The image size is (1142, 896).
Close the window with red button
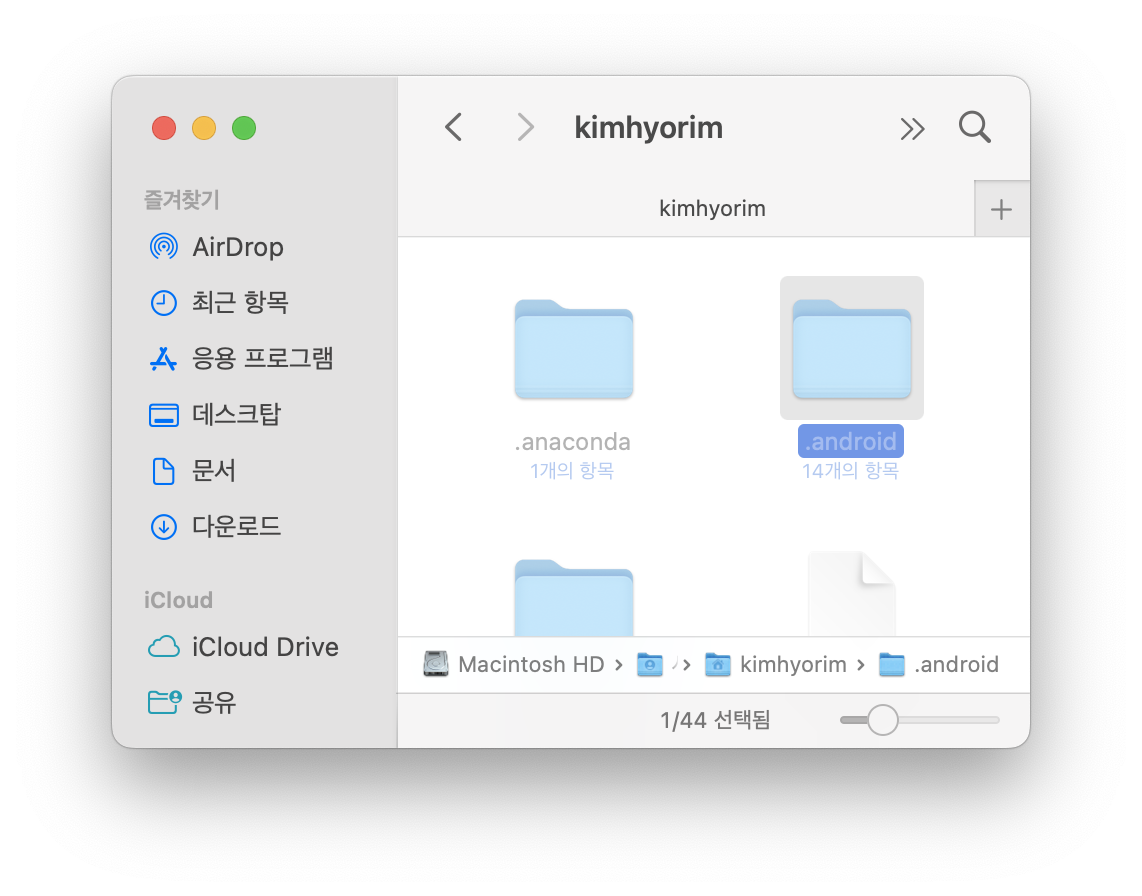(164, 127)
